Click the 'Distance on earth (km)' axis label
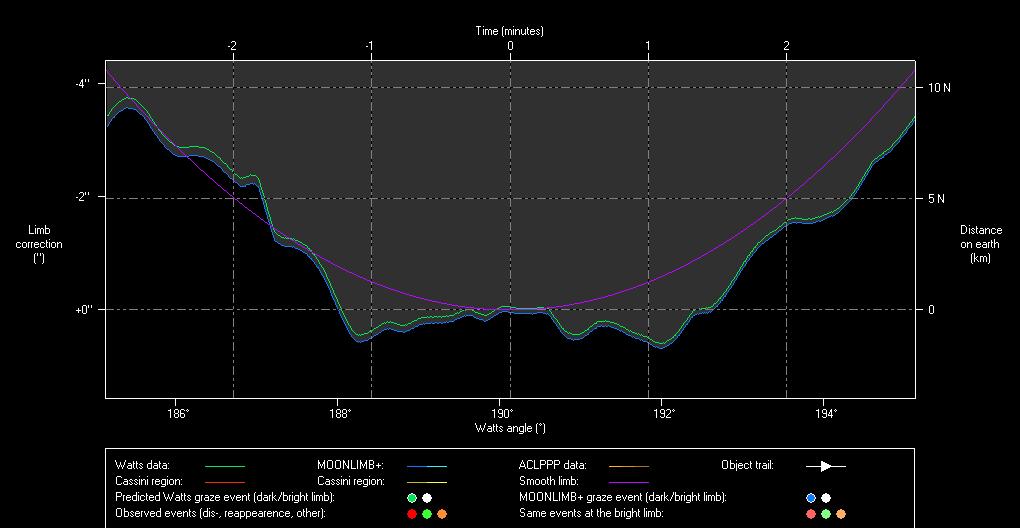1020x528 pixels. pyautogui.click(x=980, y=244)
